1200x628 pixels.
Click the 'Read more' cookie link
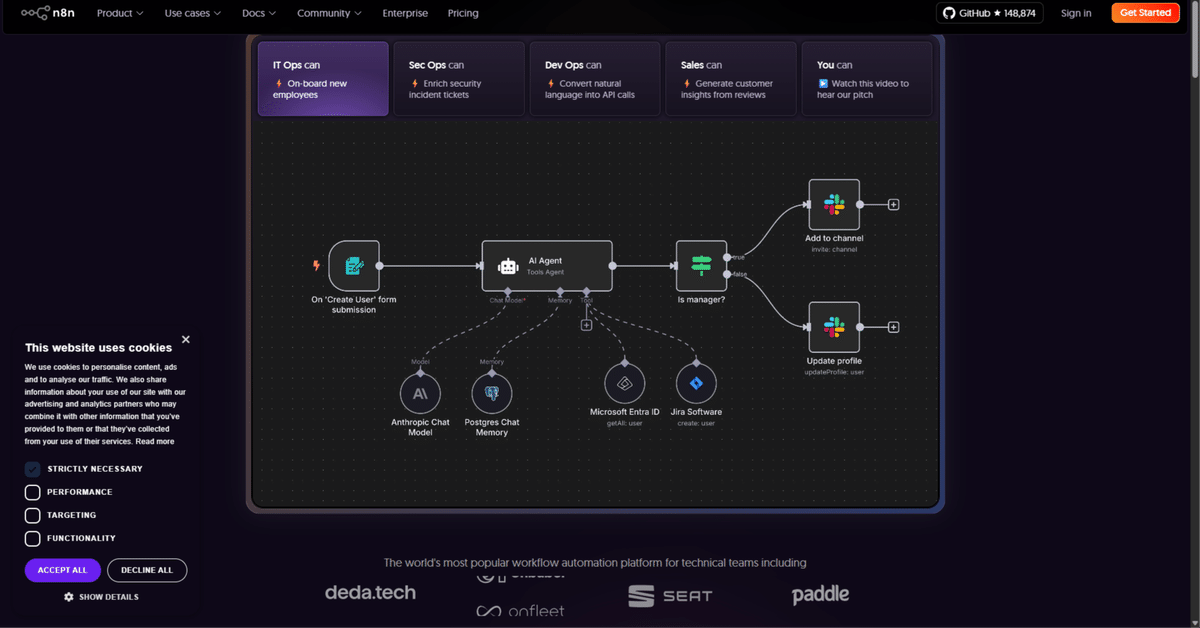(x=155, y=441)
